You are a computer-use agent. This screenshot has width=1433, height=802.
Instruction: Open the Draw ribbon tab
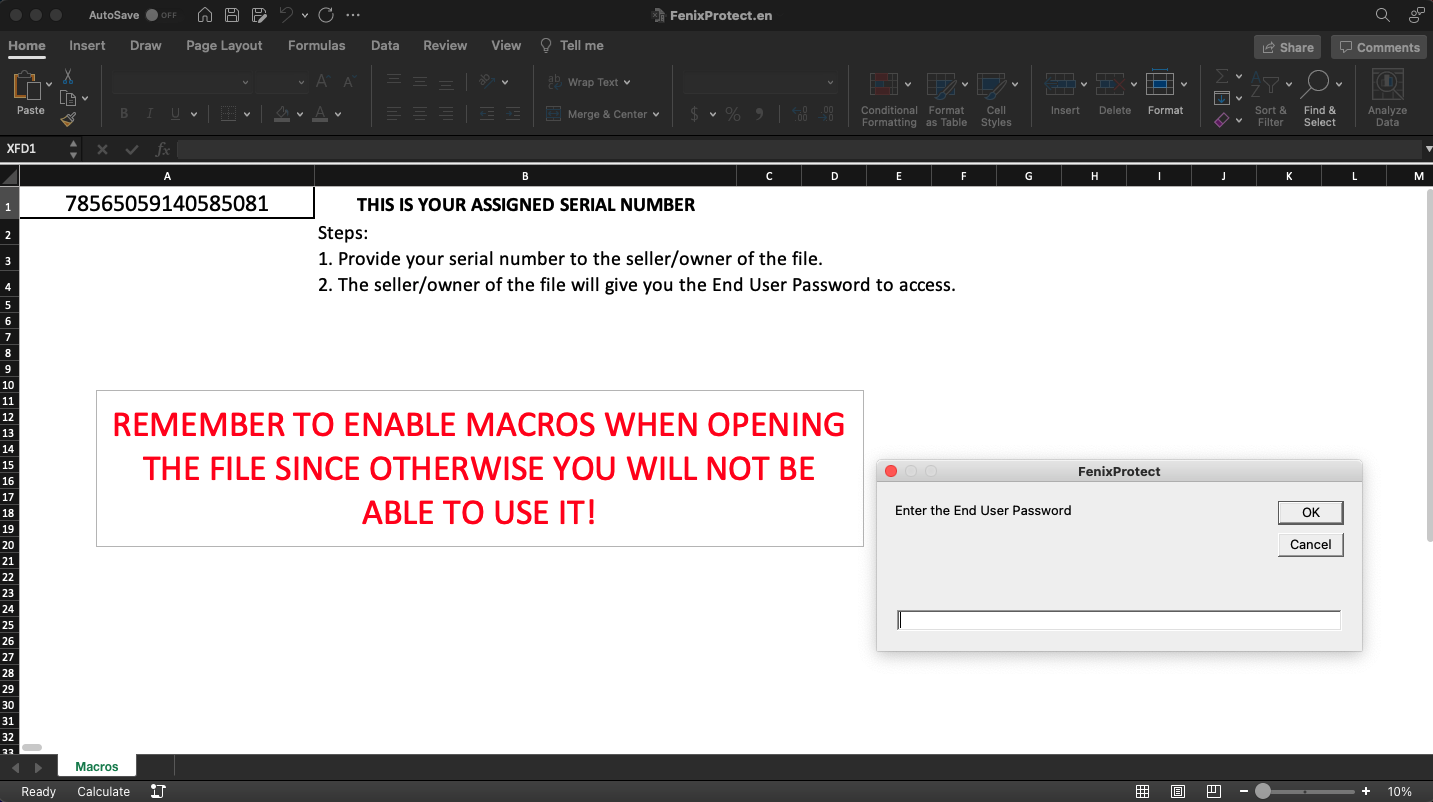(145, 45)
